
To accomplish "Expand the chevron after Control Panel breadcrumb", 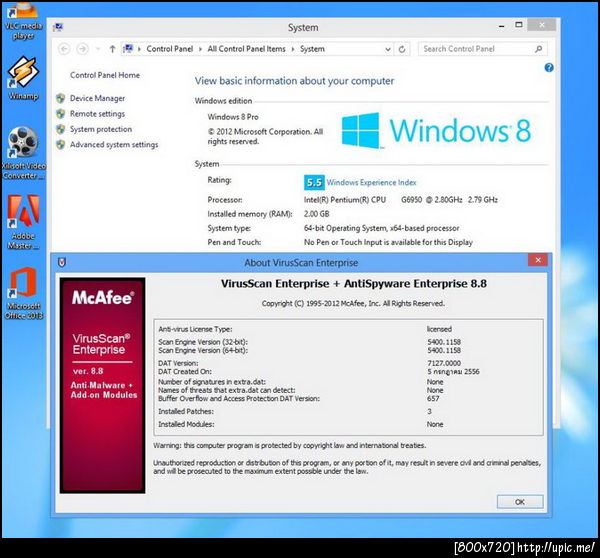I will [x=200, y=49].
